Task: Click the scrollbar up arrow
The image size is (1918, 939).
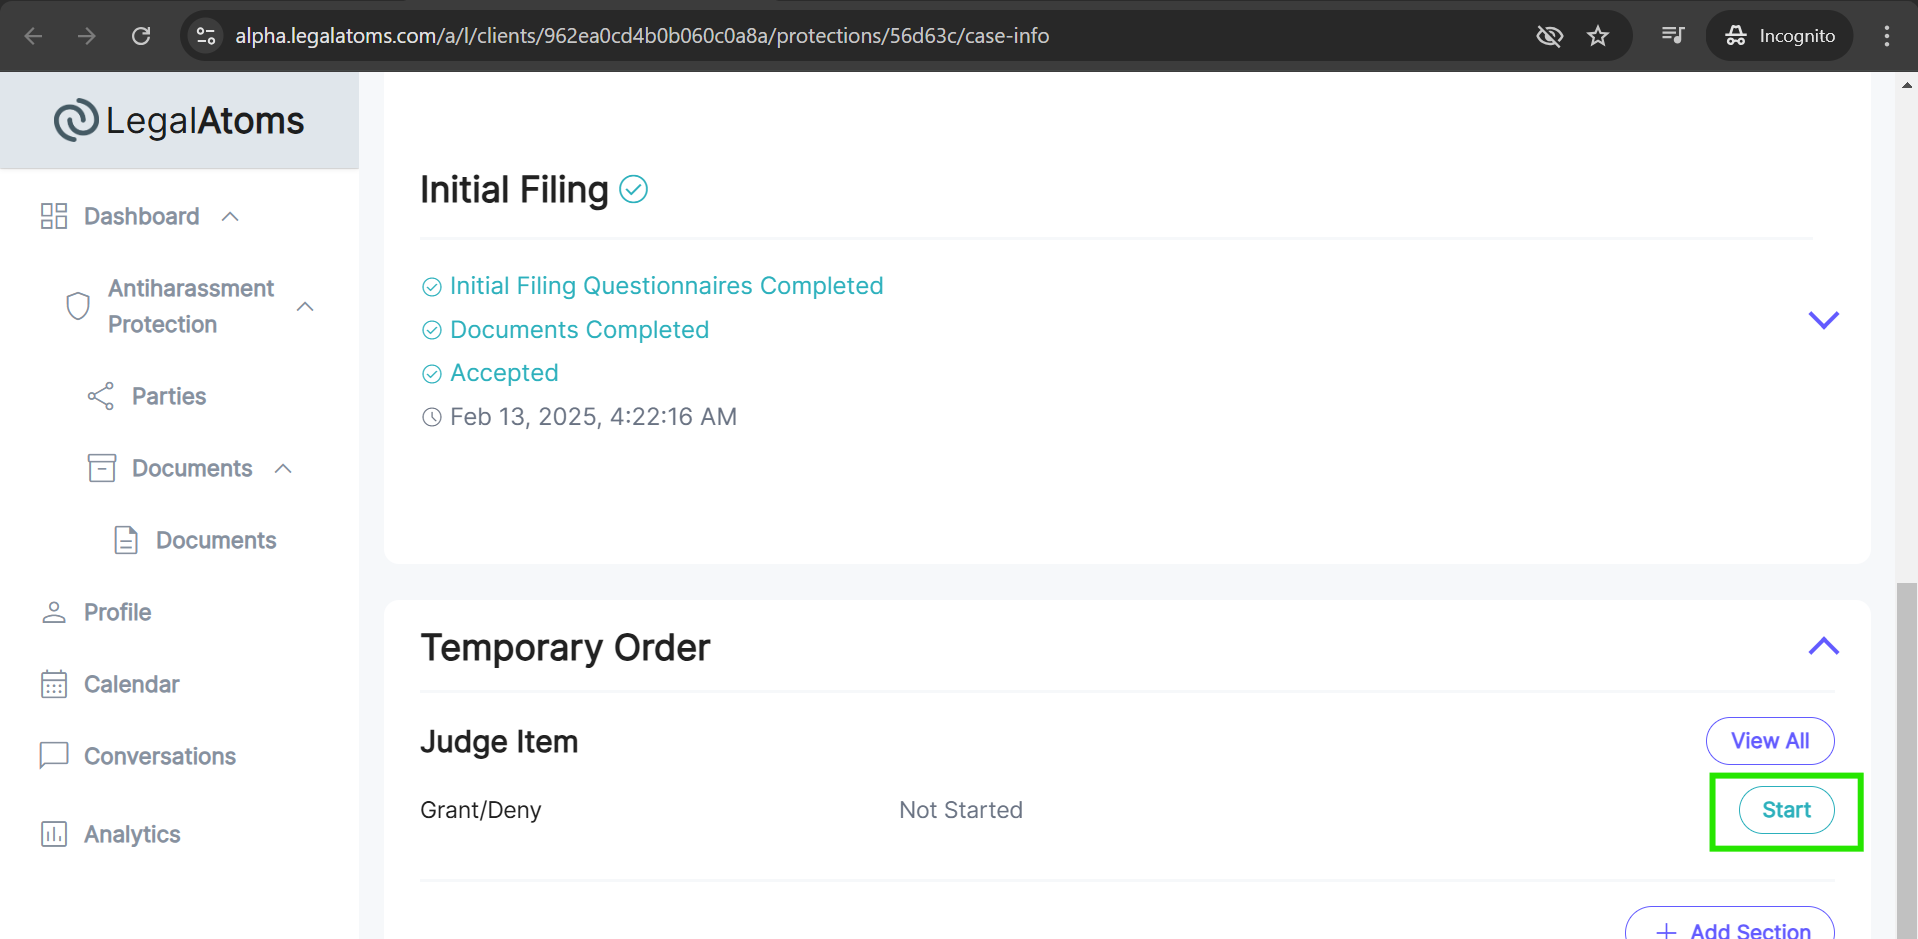Action: [x=1907, y=86]
